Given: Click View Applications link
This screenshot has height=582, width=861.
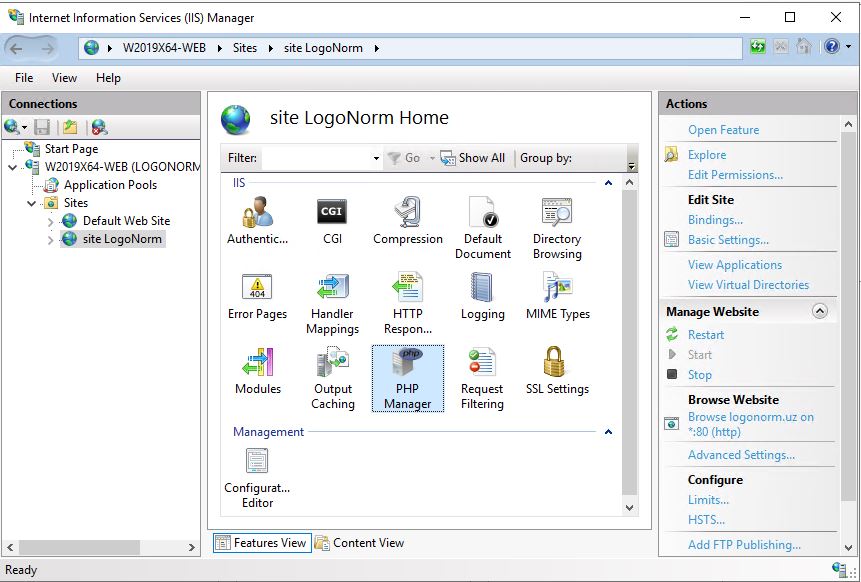Looking at the screenshot, I should pos(735,265).
